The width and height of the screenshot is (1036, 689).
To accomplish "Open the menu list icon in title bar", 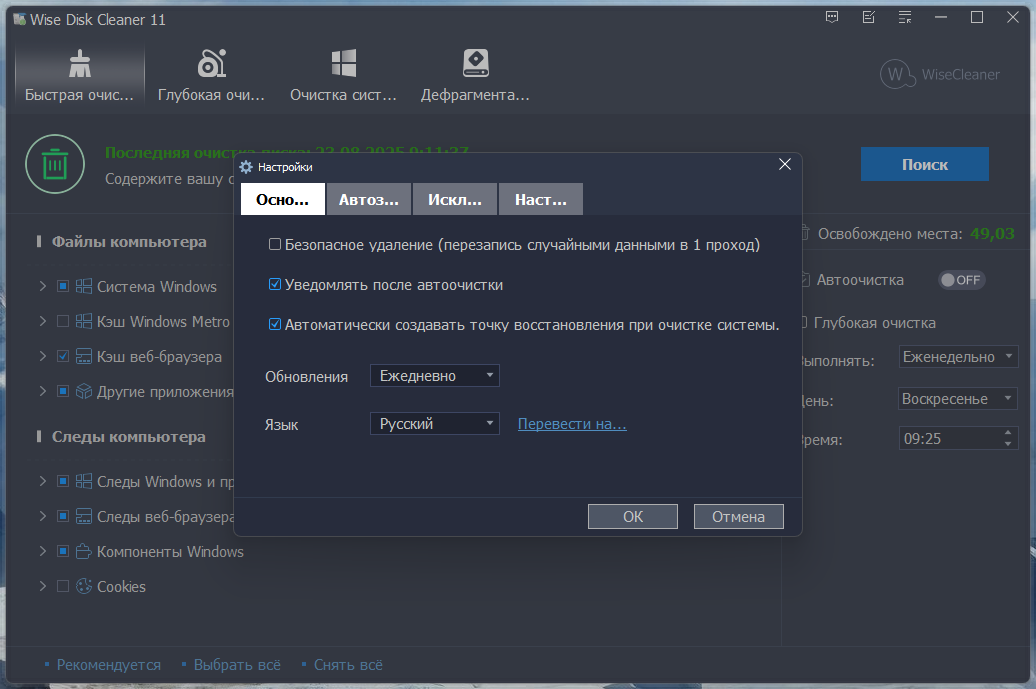I will [x=905, y=18].
